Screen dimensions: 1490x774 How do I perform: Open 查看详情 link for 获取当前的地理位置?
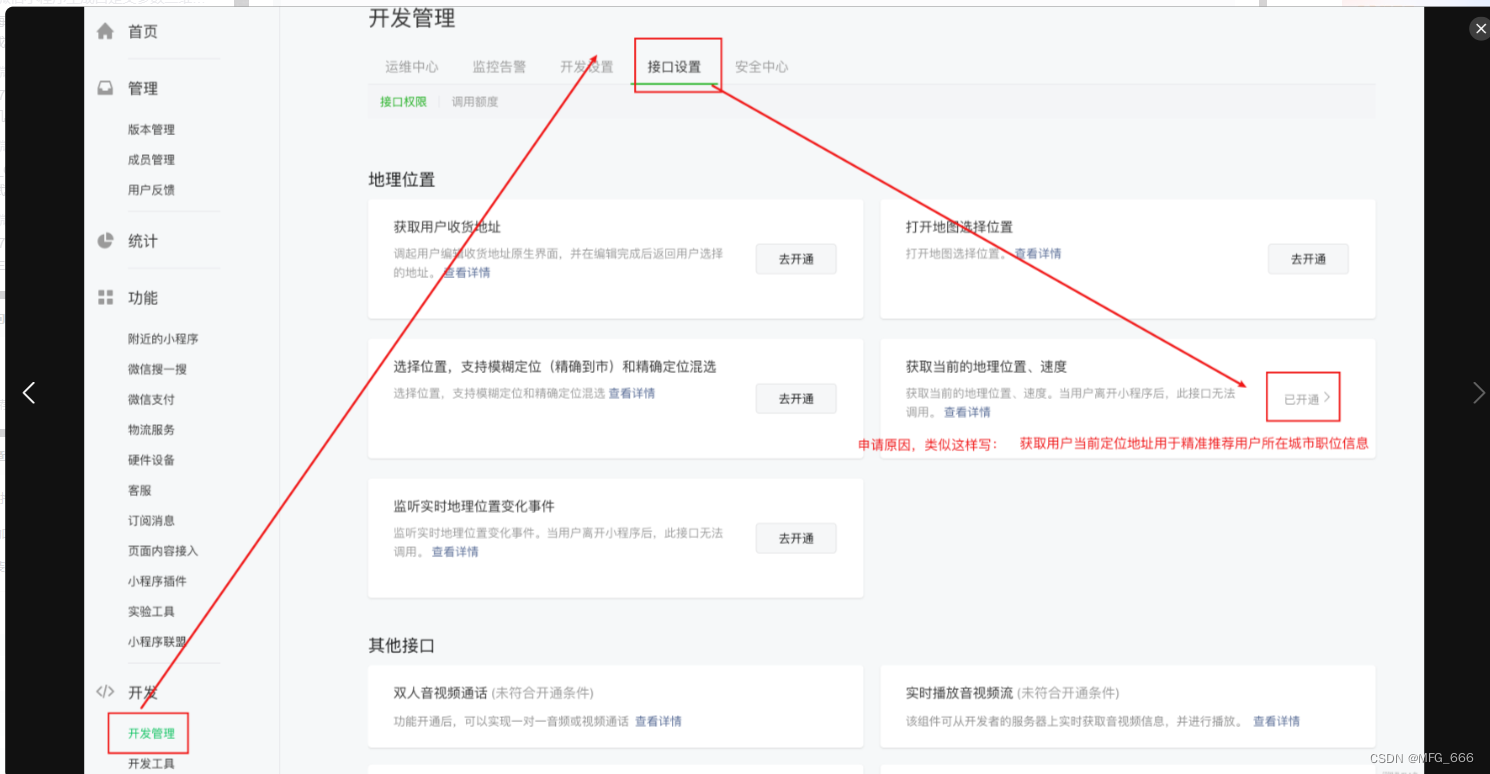click(x=967, y=412)
